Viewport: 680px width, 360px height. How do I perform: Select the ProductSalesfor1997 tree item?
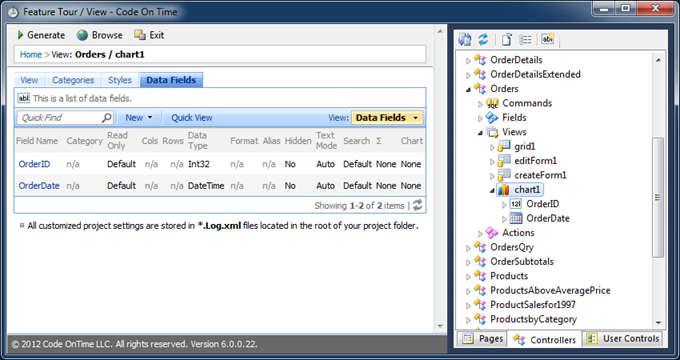[x=533, y=304]
